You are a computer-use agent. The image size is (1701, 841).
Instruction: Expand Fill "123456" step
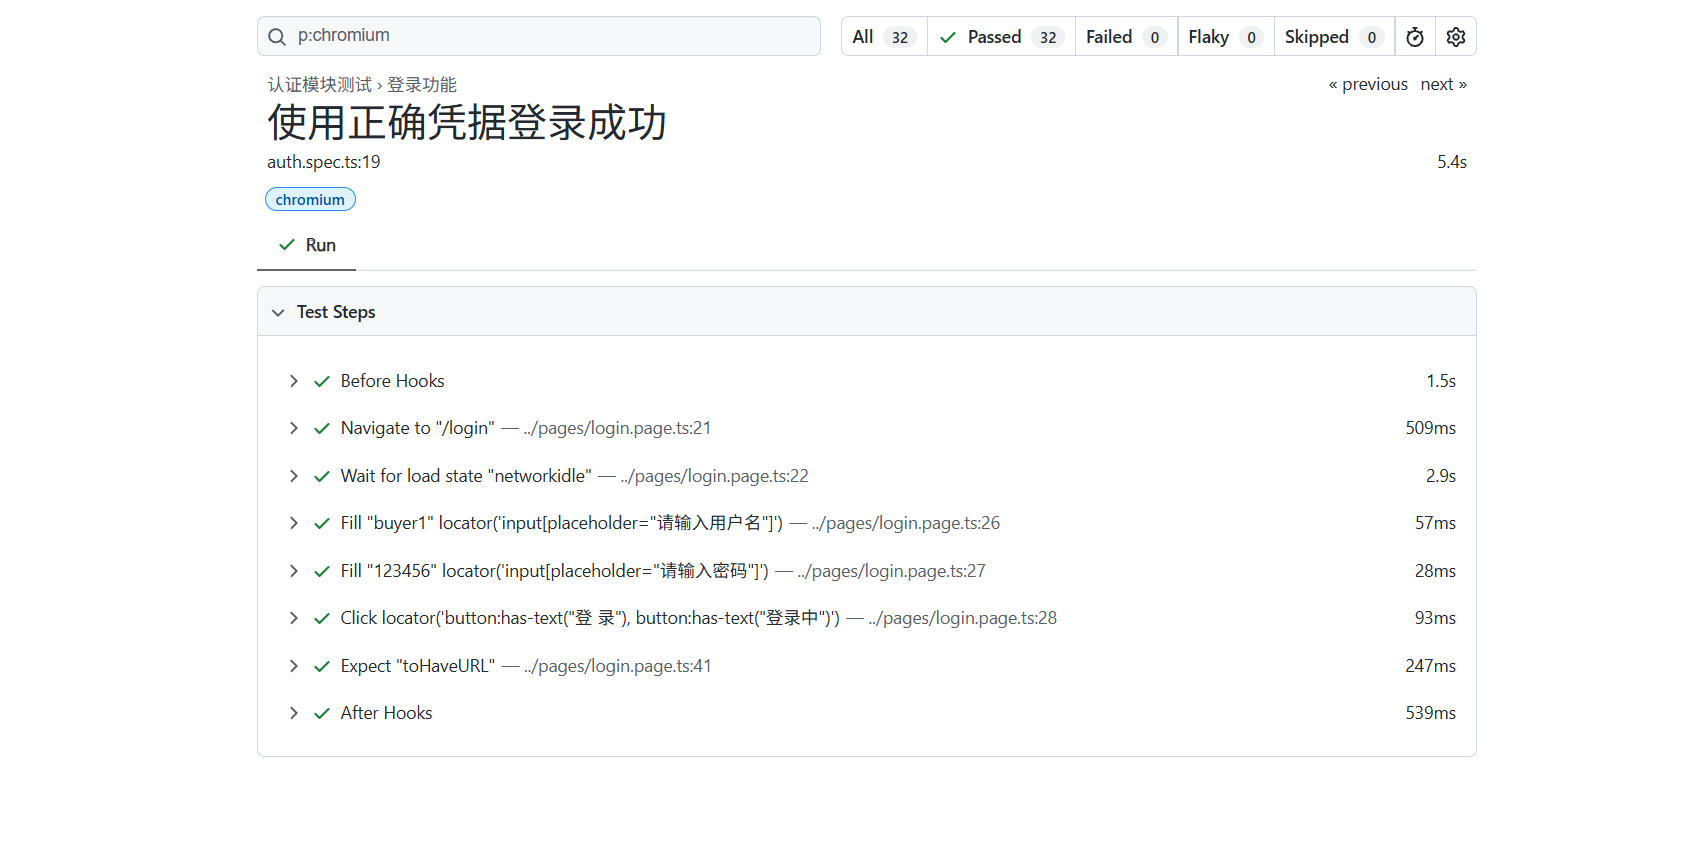pos(293,571)
